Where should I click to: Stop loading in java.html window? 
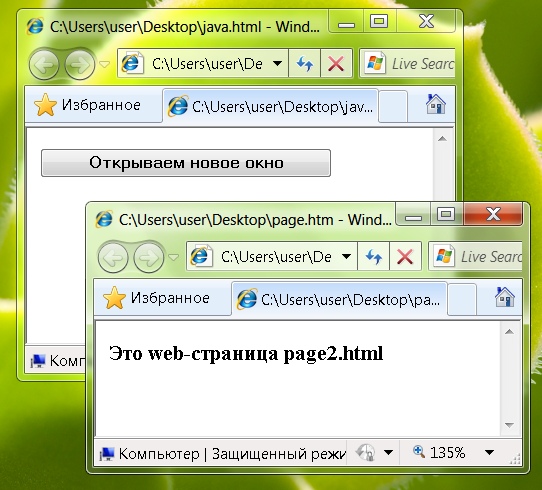[x=336, y=64]
